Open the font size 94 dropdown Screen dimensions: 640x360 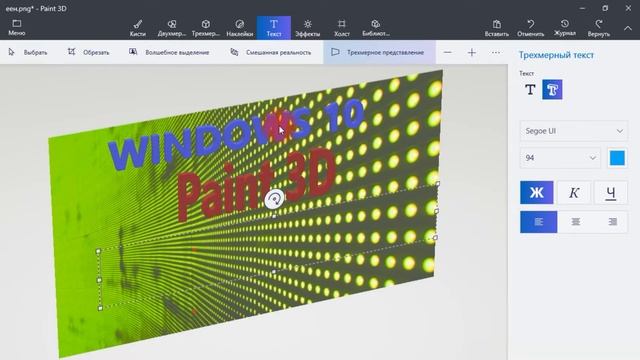click(560, 158)
